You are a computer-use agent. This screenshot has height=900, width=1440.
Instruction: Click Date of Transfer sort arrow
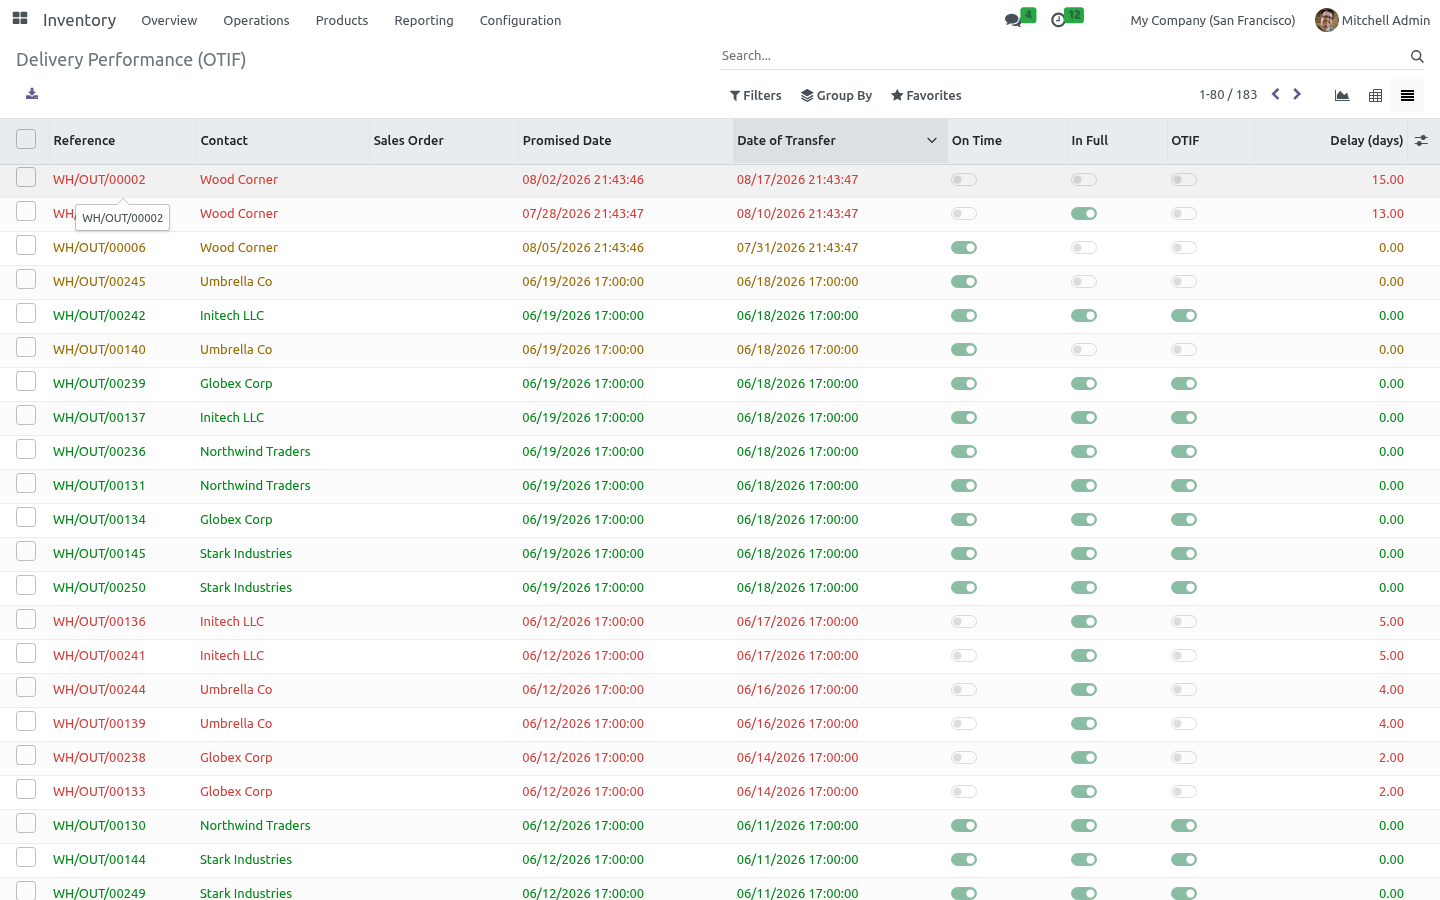pyautogui.click(x=931, y=141)
